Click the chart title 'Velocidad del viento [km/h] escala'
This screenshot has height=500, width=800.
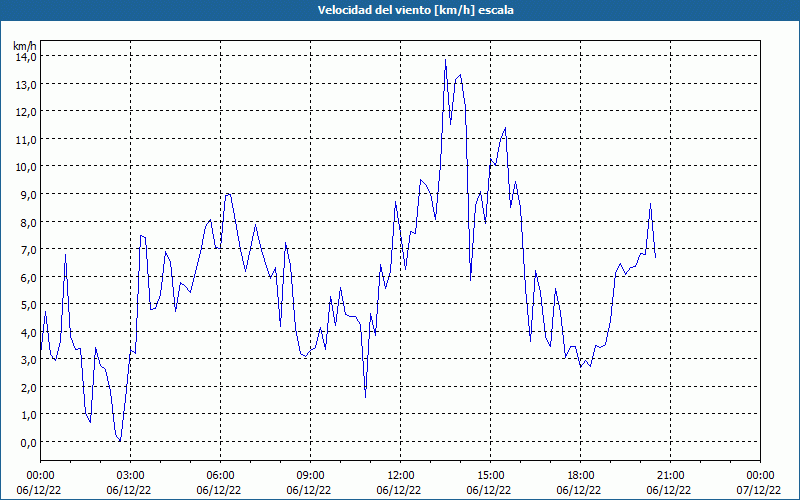[415, 10]
